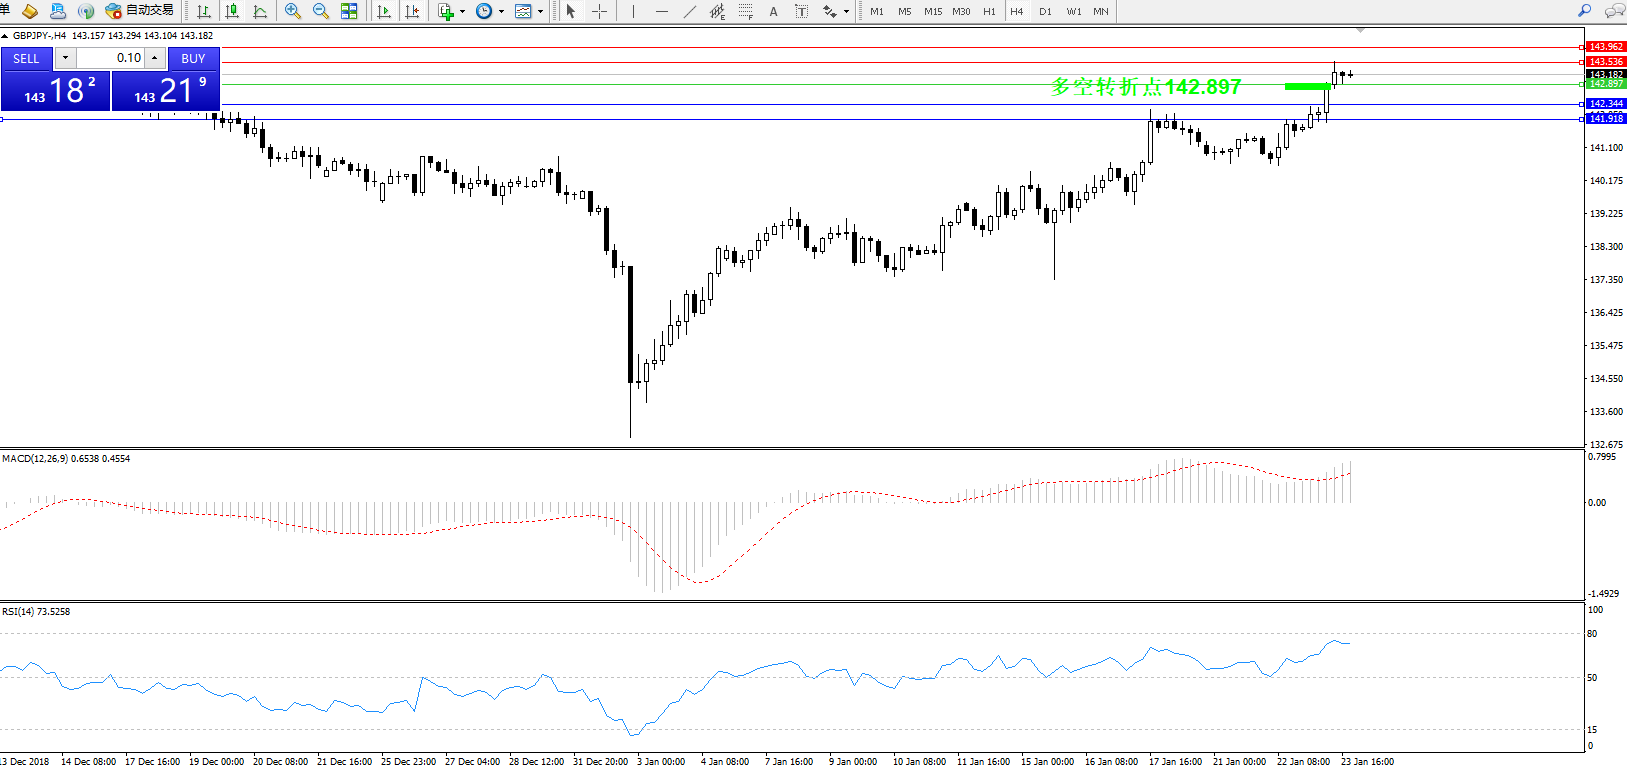1627x771 pixels.
Task: Click the Tile Windows icon
Action: coord(349,11)
